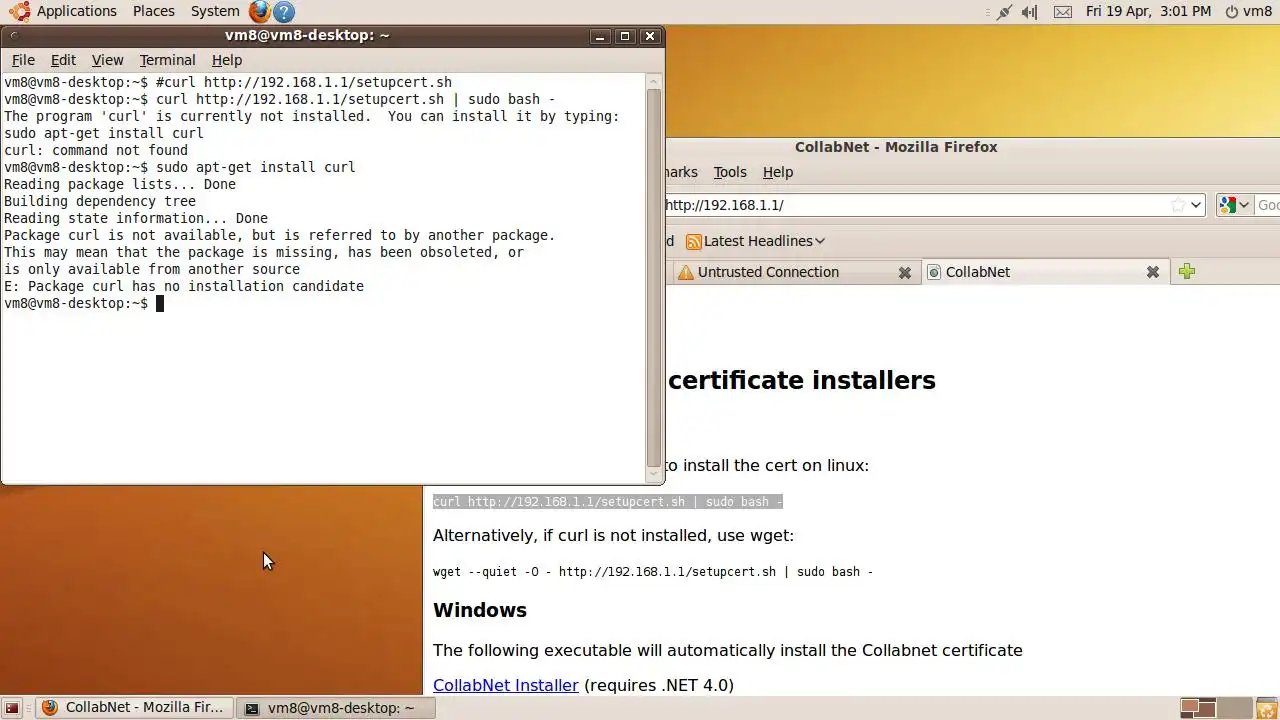The image size is (1280, 720).
Task: Open the terminal Help menu
Action: (227, 60)
